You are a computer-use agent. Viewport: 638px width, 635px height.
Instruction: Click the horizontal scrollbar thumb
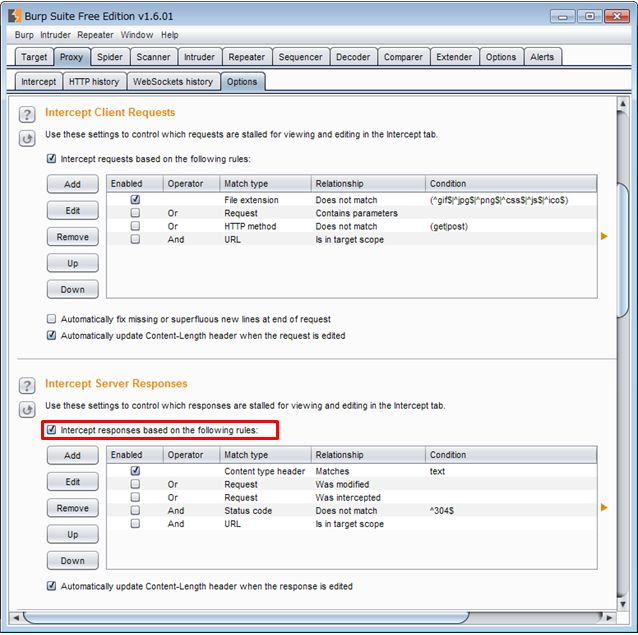[x=246, y=618]
